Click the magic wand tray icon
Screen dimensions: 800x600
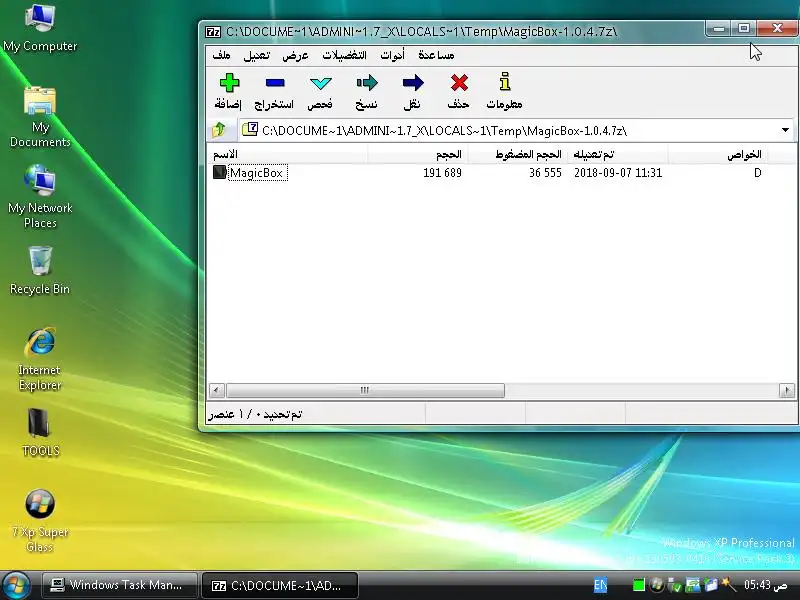click(x=729, y=585)
